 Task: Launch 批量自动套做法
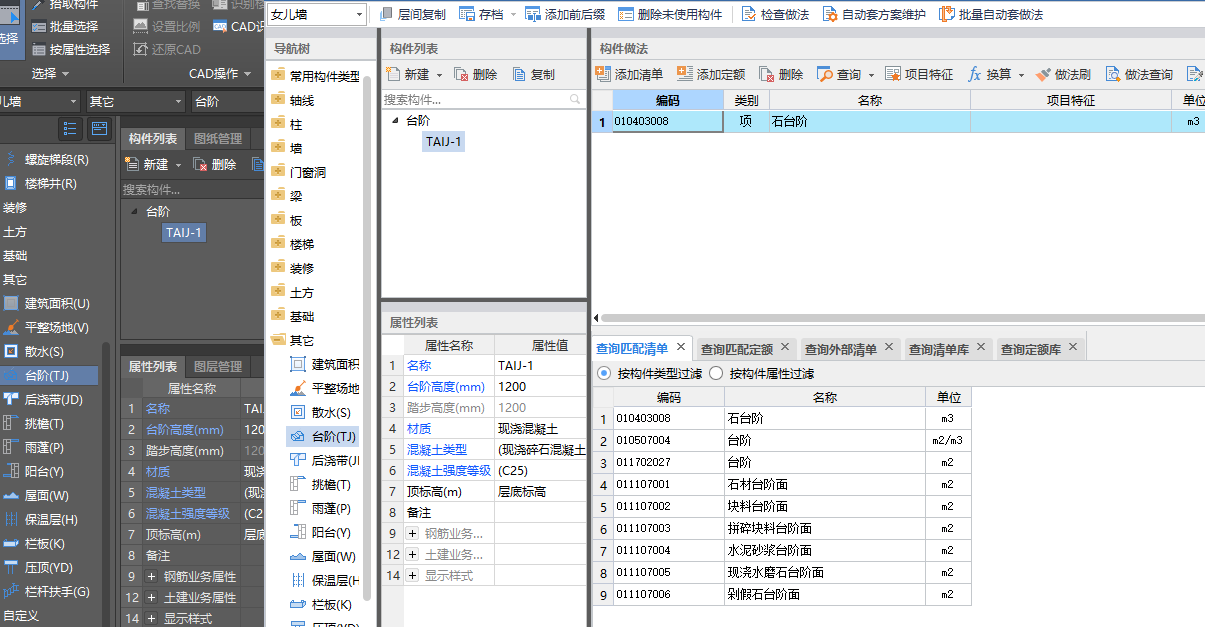pyautogui.click(x=990, y=15)
